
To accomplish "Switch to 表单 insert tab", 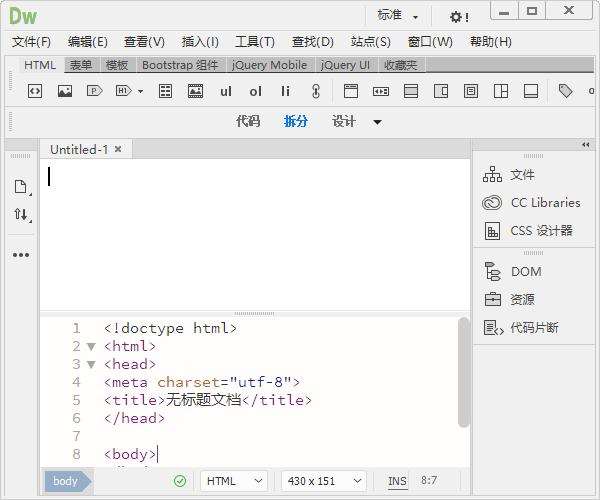I will [81, 65].
